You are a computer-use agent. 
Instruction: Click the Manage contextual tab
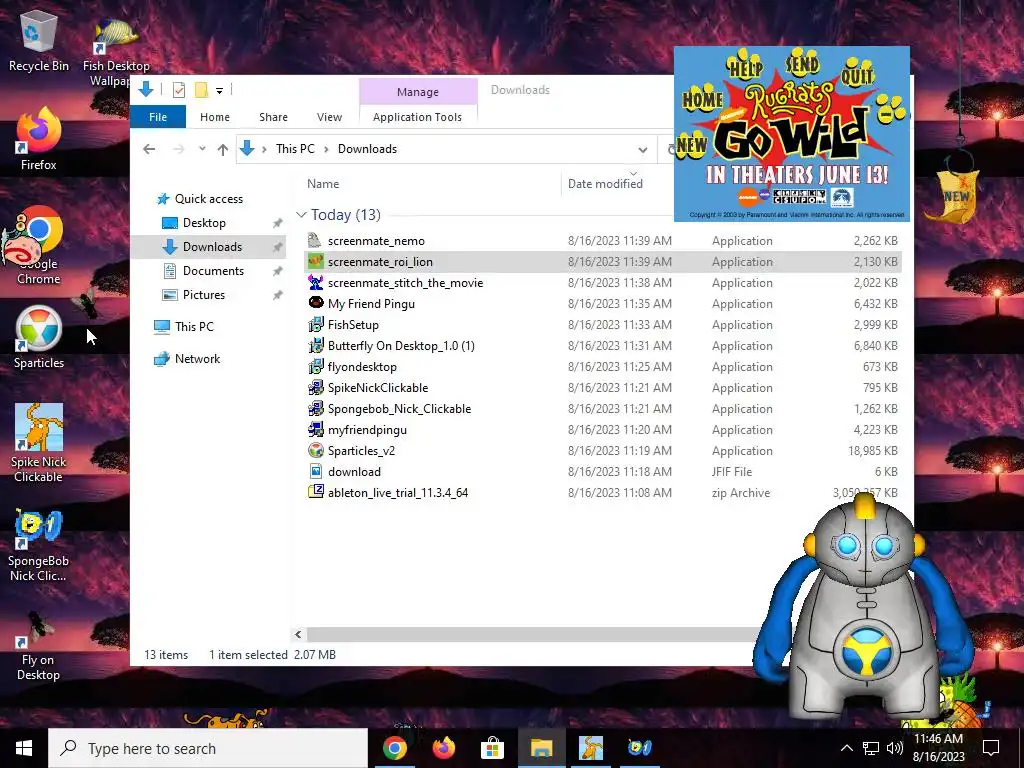pos(418,92)
